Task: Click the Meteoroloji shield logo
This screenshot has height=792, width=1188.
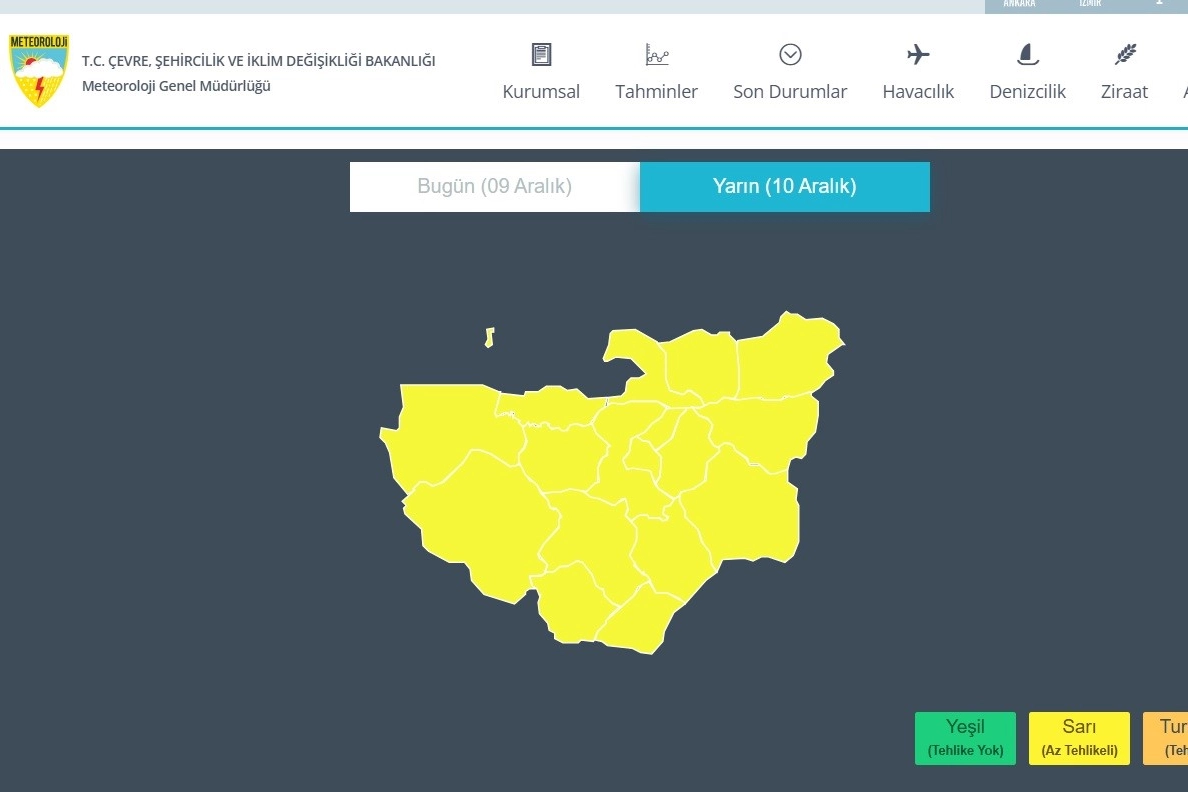Action: pyautogui.click(x=38, y=70)
